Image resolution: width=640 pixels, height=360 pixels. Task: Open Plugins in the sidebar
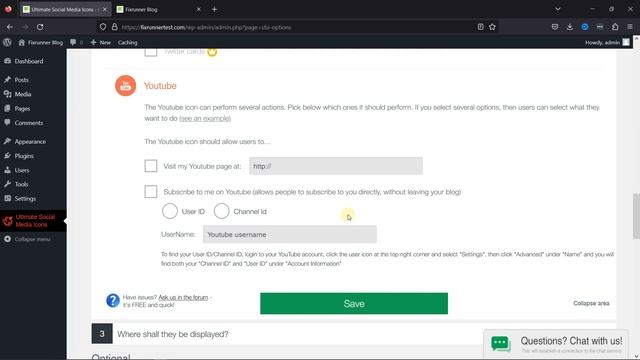24,156
